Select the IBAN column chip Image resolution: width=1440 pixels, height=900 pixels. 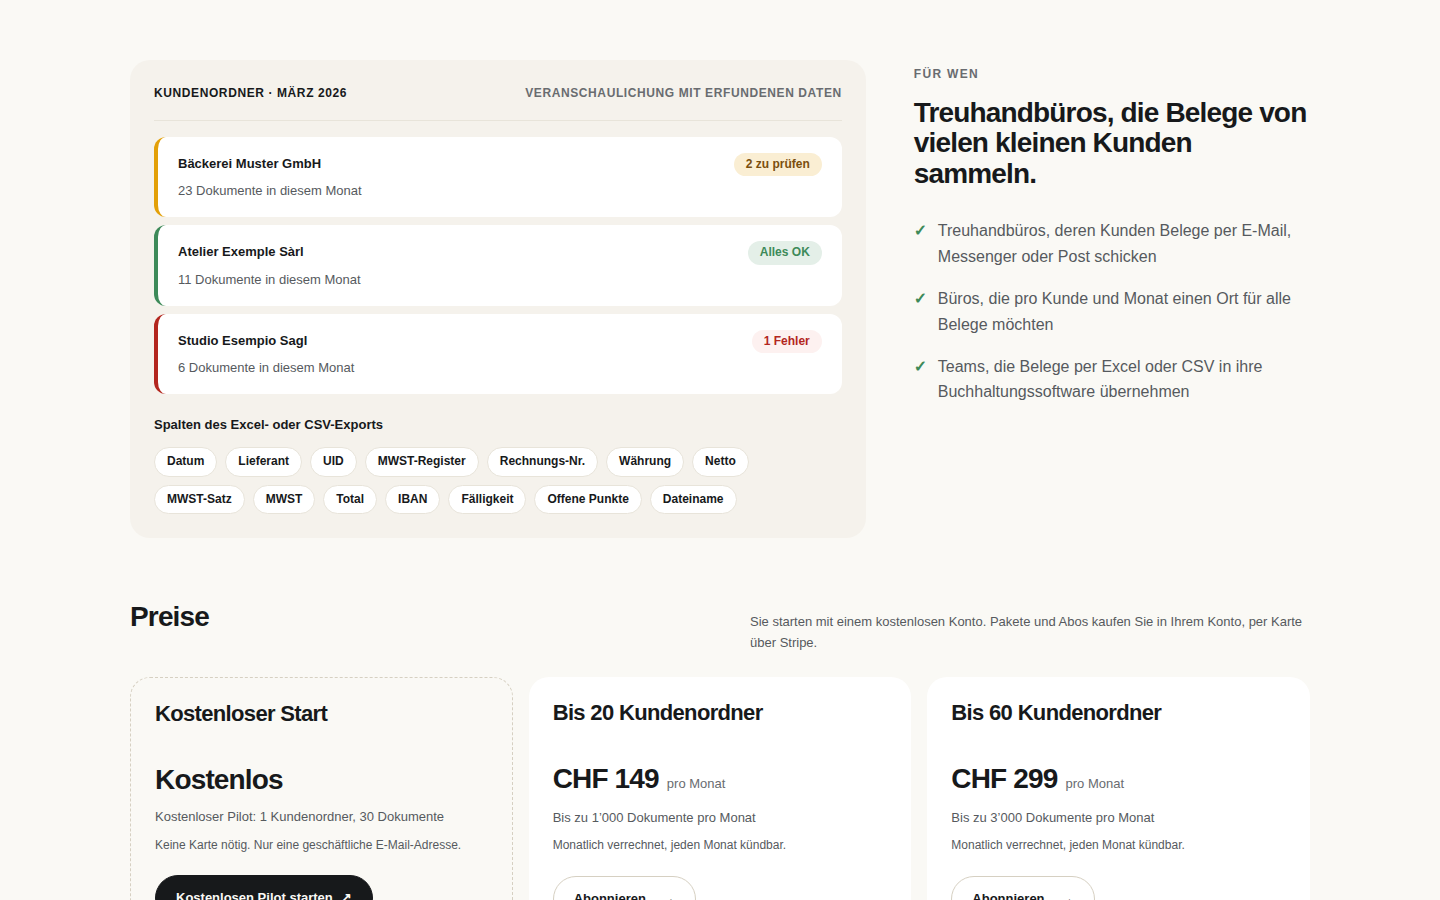click(412, 499)
